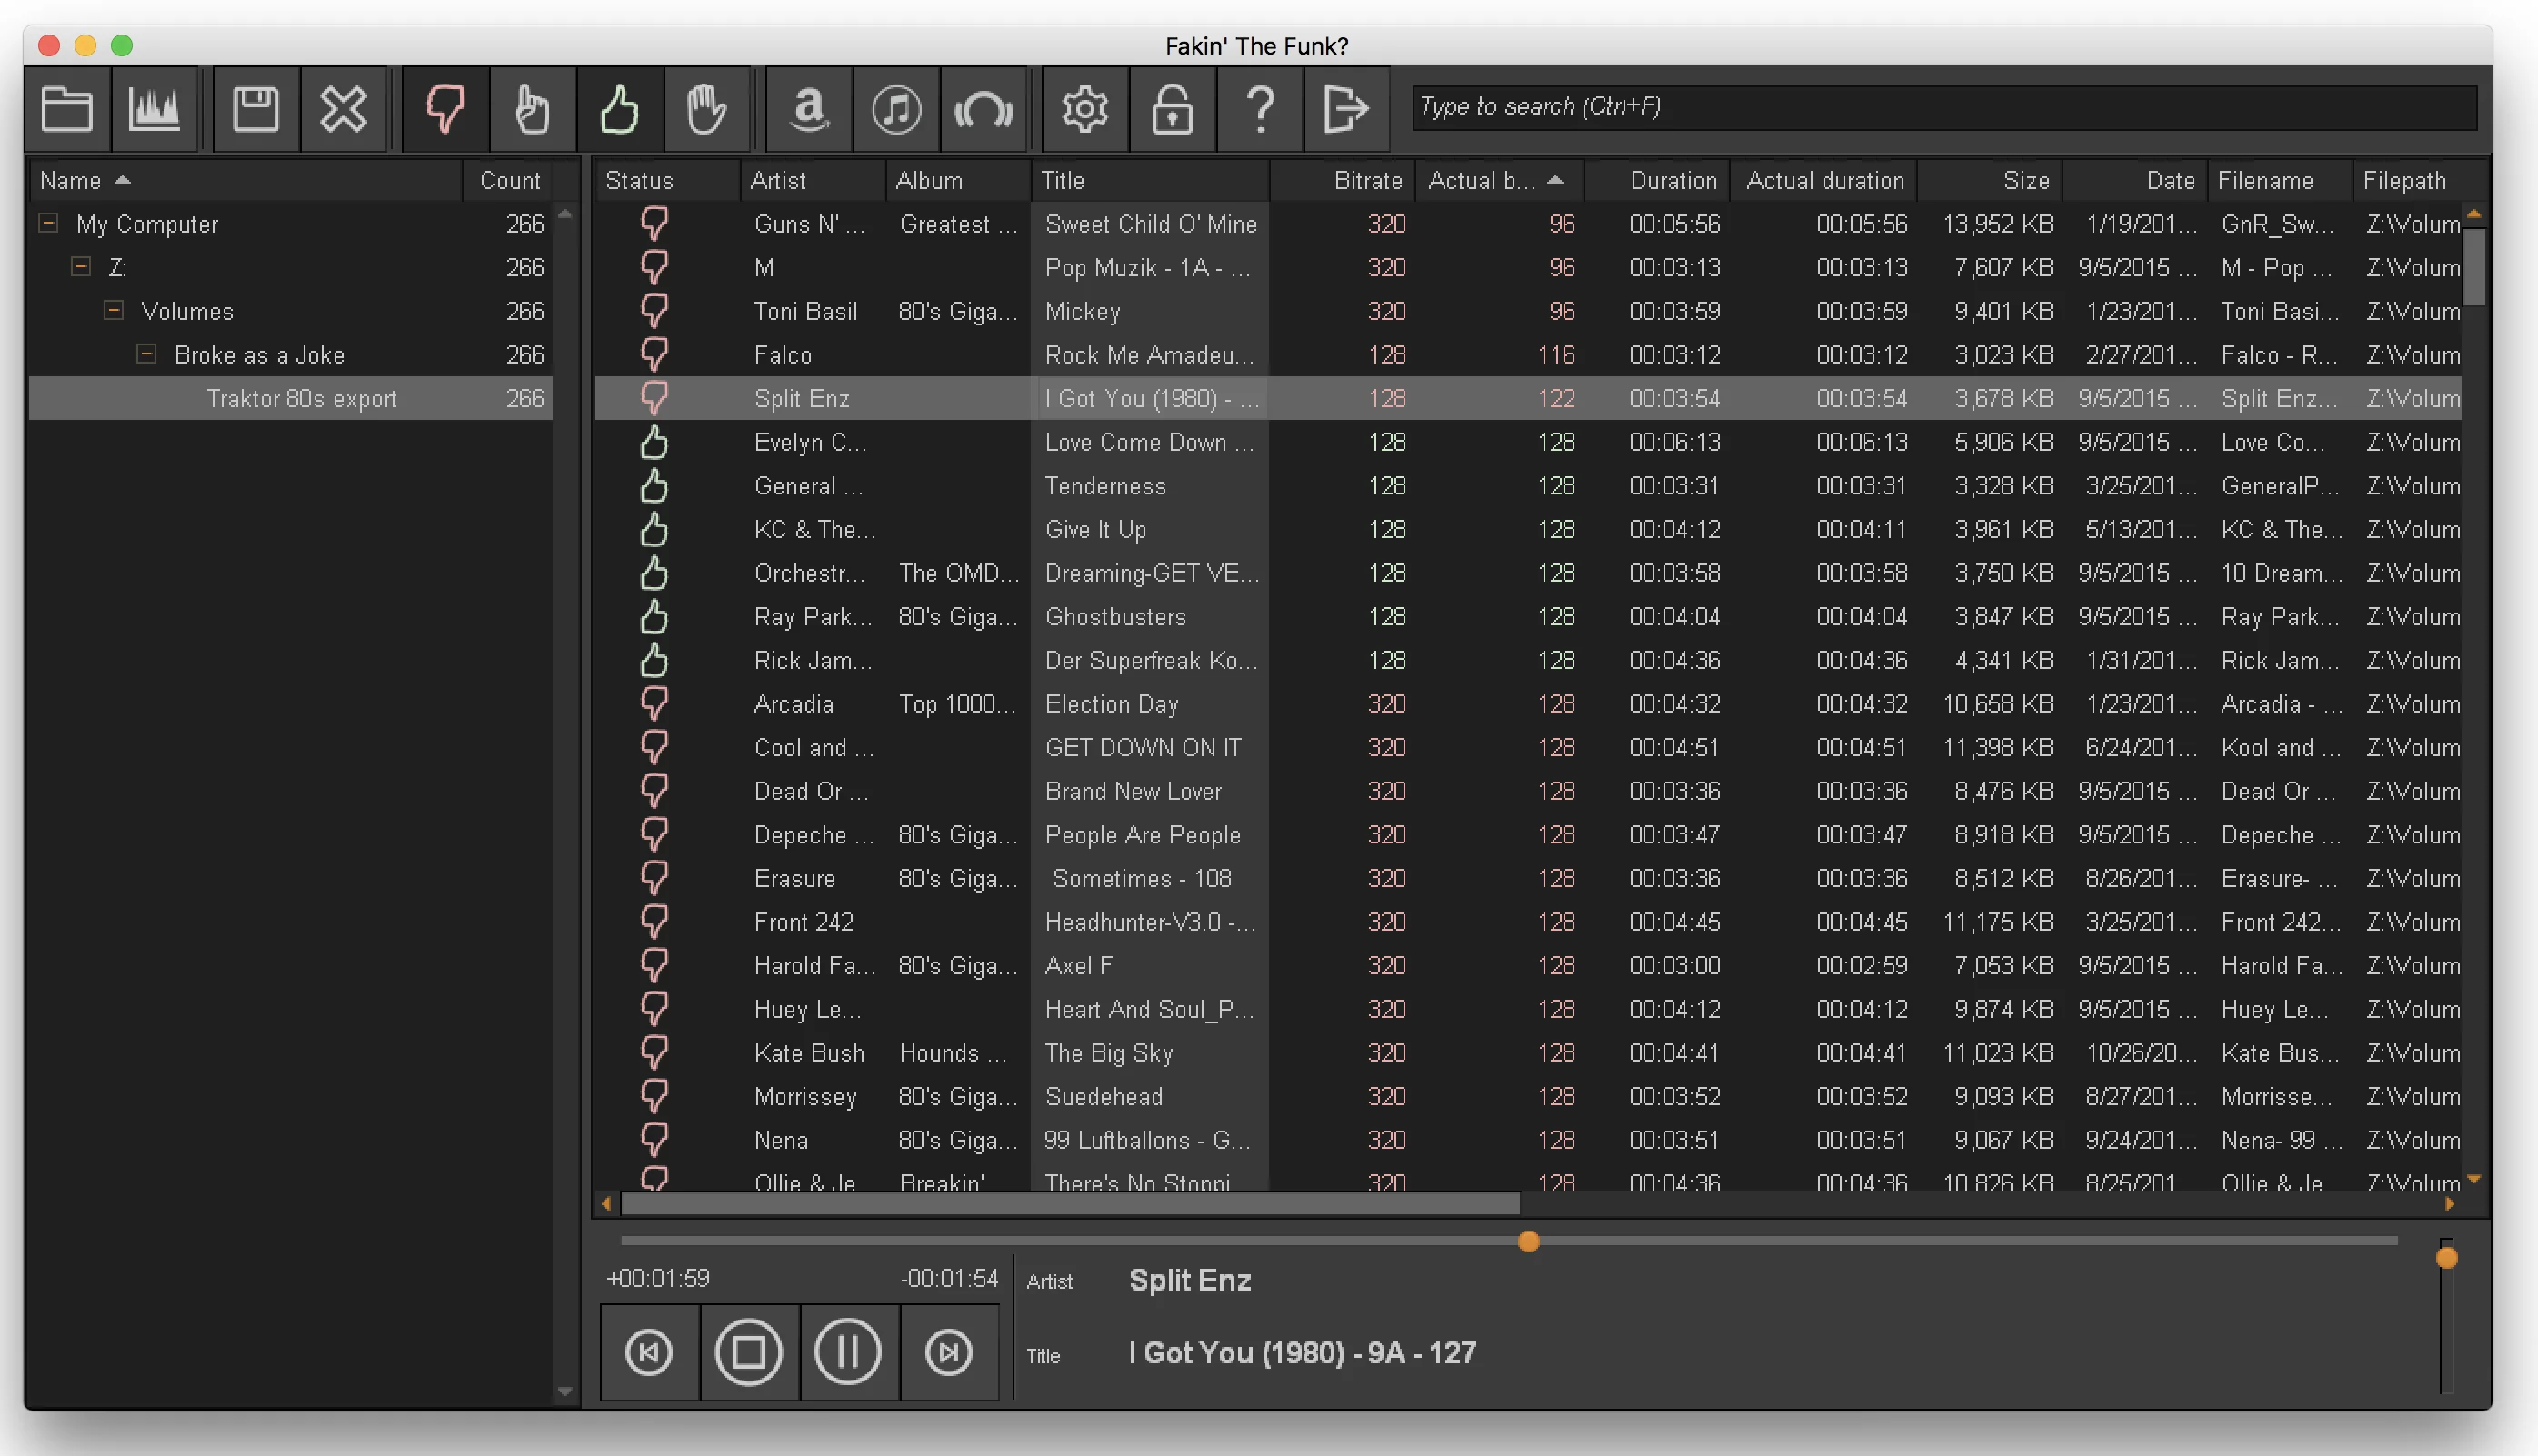Viewport: 2538px width, 1456px height.
Task: Open Amazon search toolbar icon
Action: pyautogui.click(x=809, y=109)
